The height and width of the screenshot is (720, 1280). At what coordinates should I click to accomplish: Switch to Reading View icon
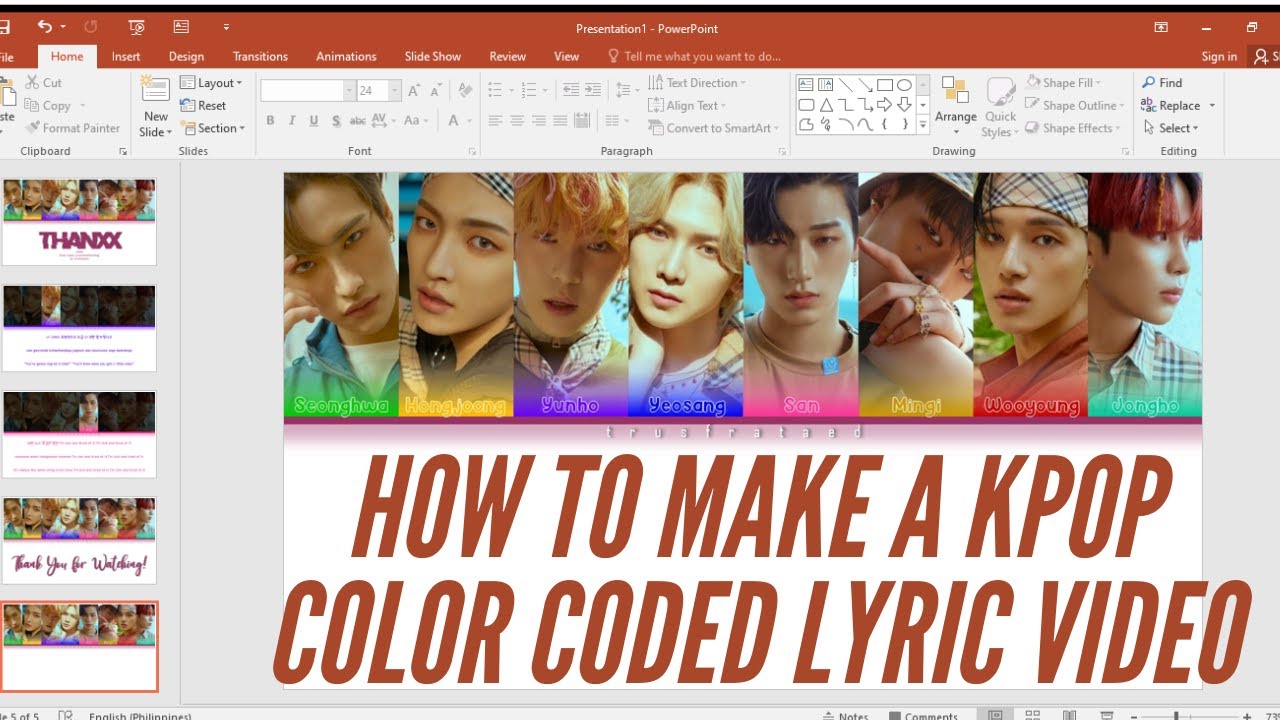(1070, 715)
